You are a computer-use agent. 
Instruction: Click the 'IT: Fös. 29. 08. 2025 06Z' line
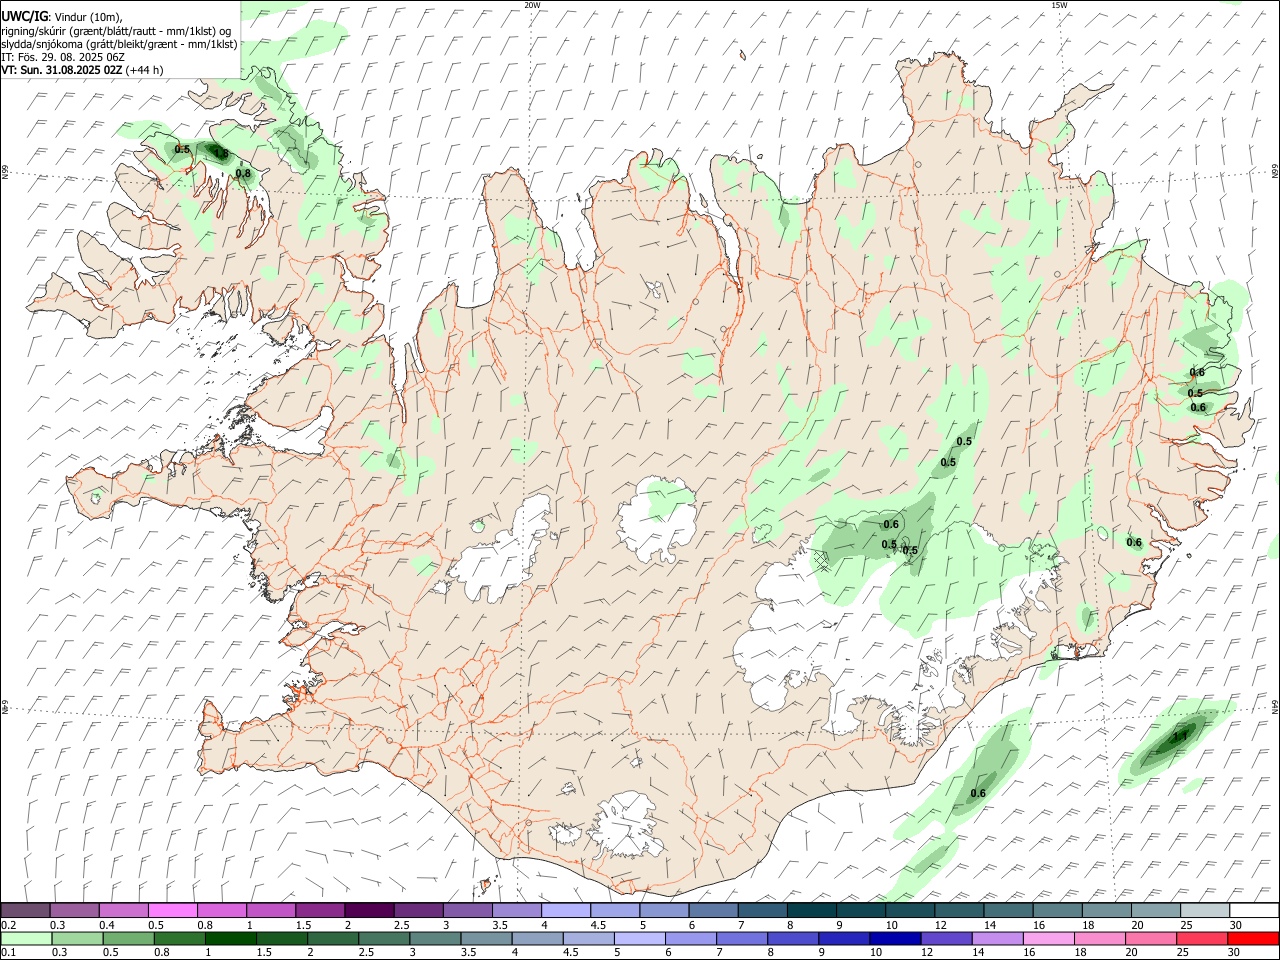[x=63, y=57]
